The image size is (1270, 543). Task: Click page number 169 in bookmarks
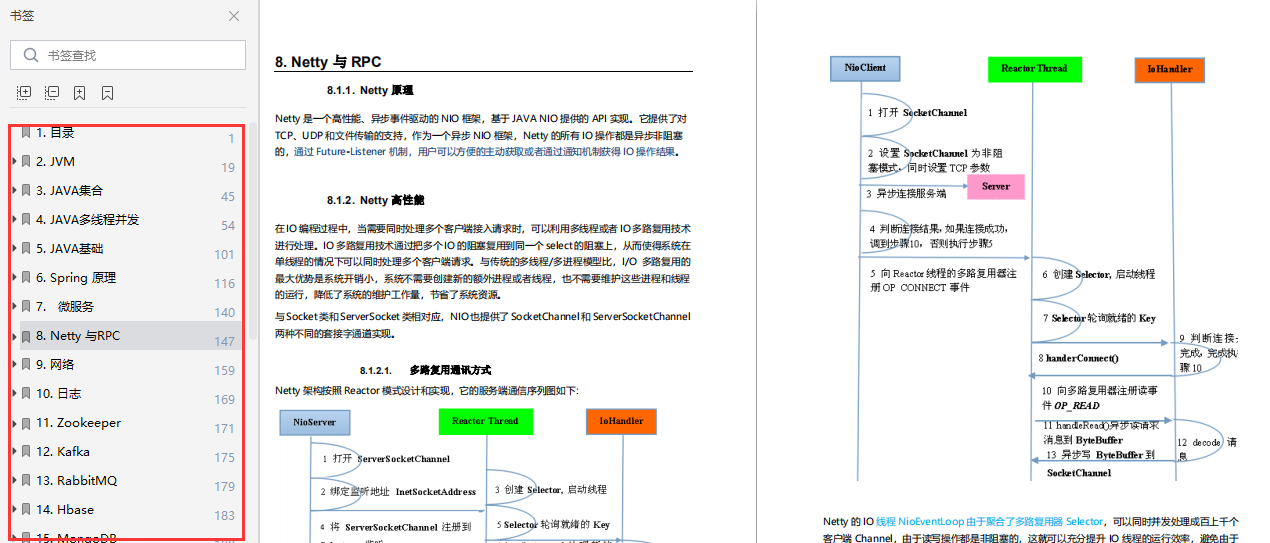click(225, 399)
